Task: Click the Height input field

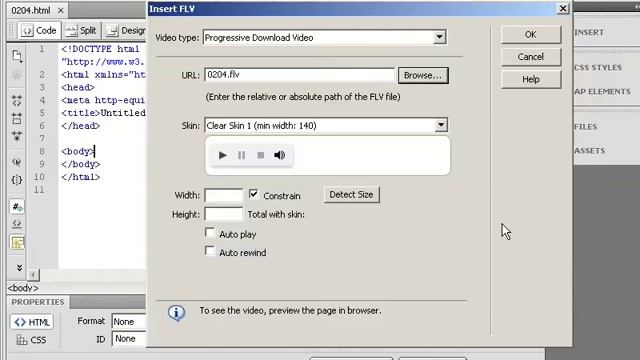Action: [223, 214]
